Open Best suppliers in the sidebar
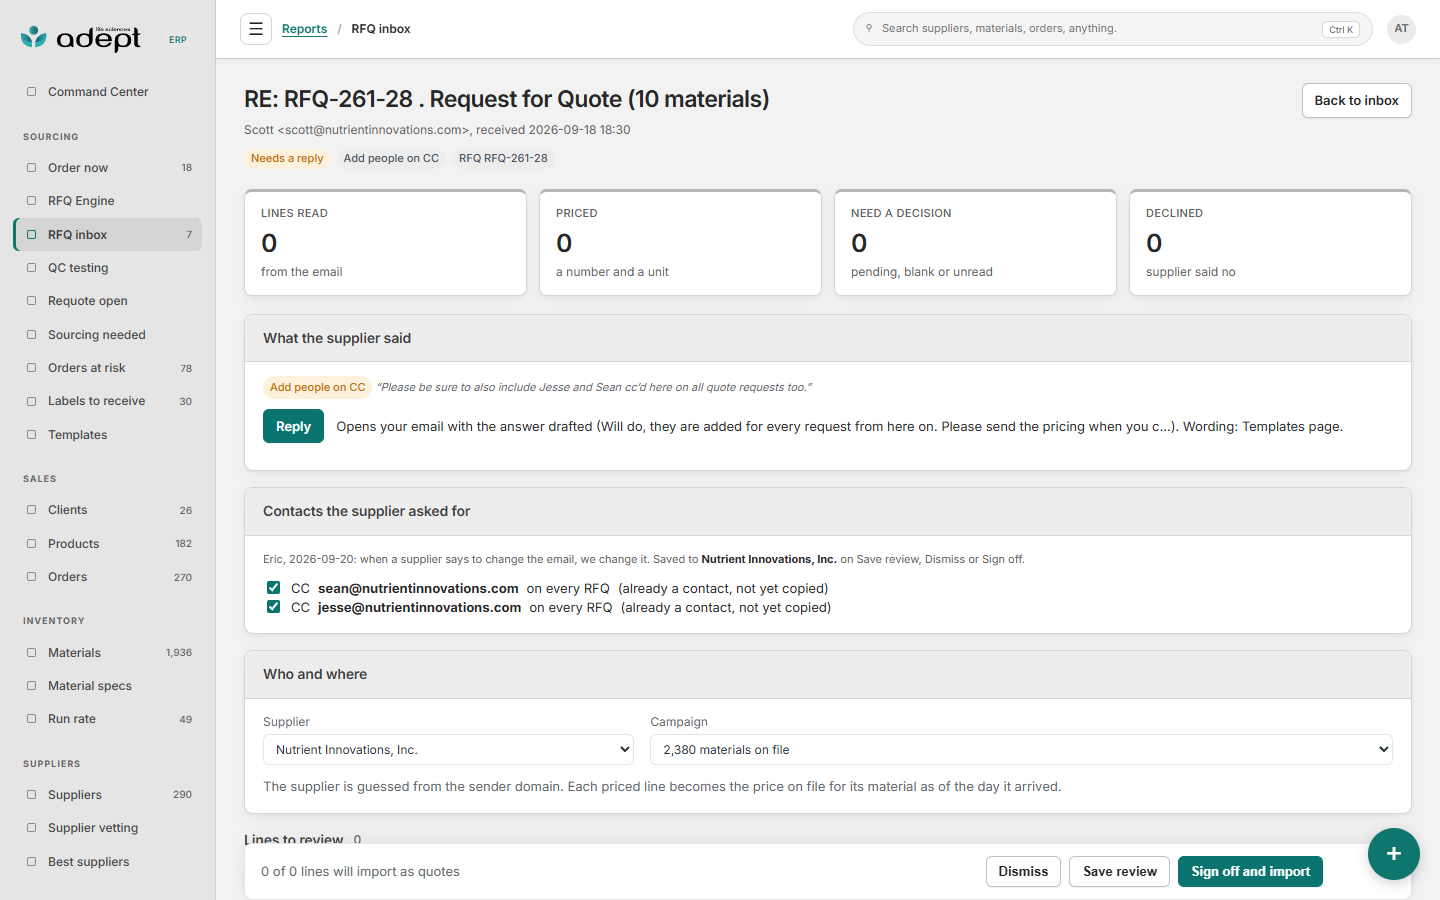 point(108,862)
